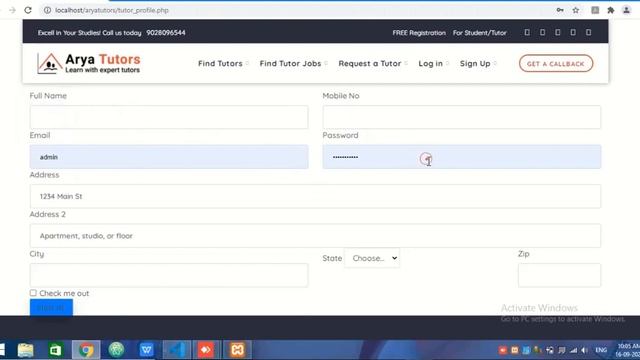Focus the Mobile No input field

(x=462, y=117)
